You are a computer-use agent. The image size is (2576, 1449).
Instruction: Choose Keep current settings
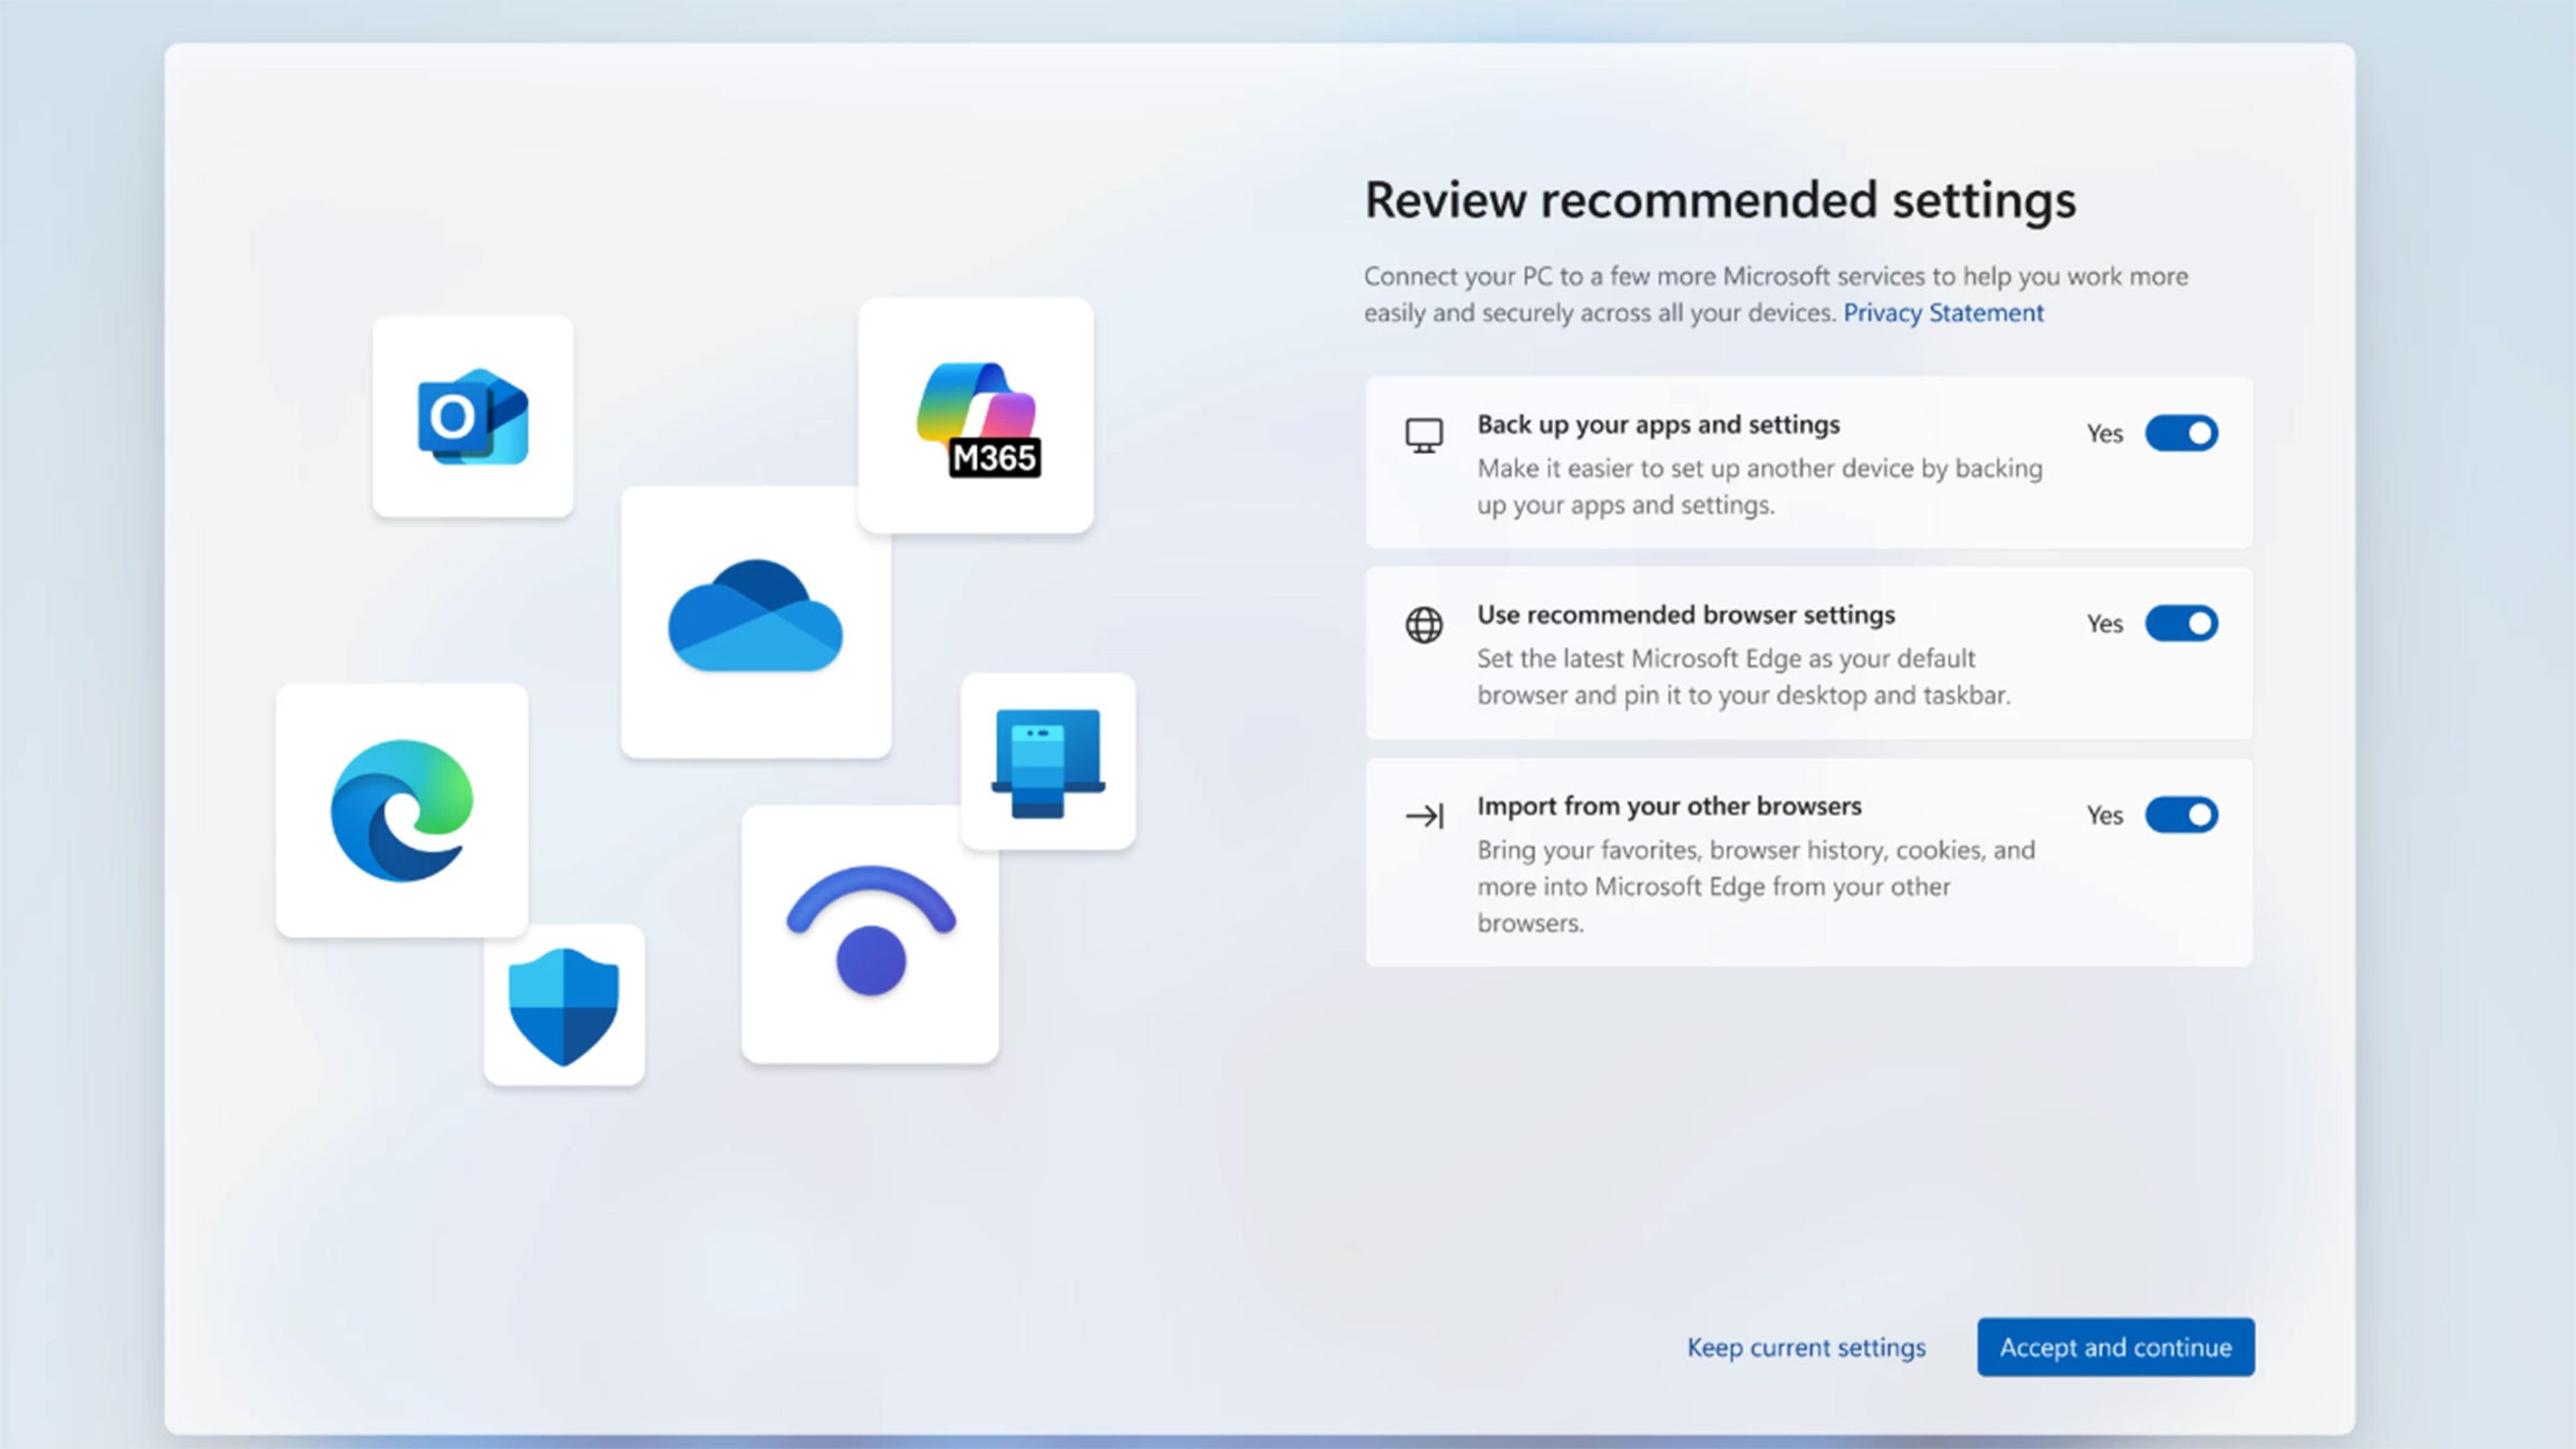coord(1806,1347)
